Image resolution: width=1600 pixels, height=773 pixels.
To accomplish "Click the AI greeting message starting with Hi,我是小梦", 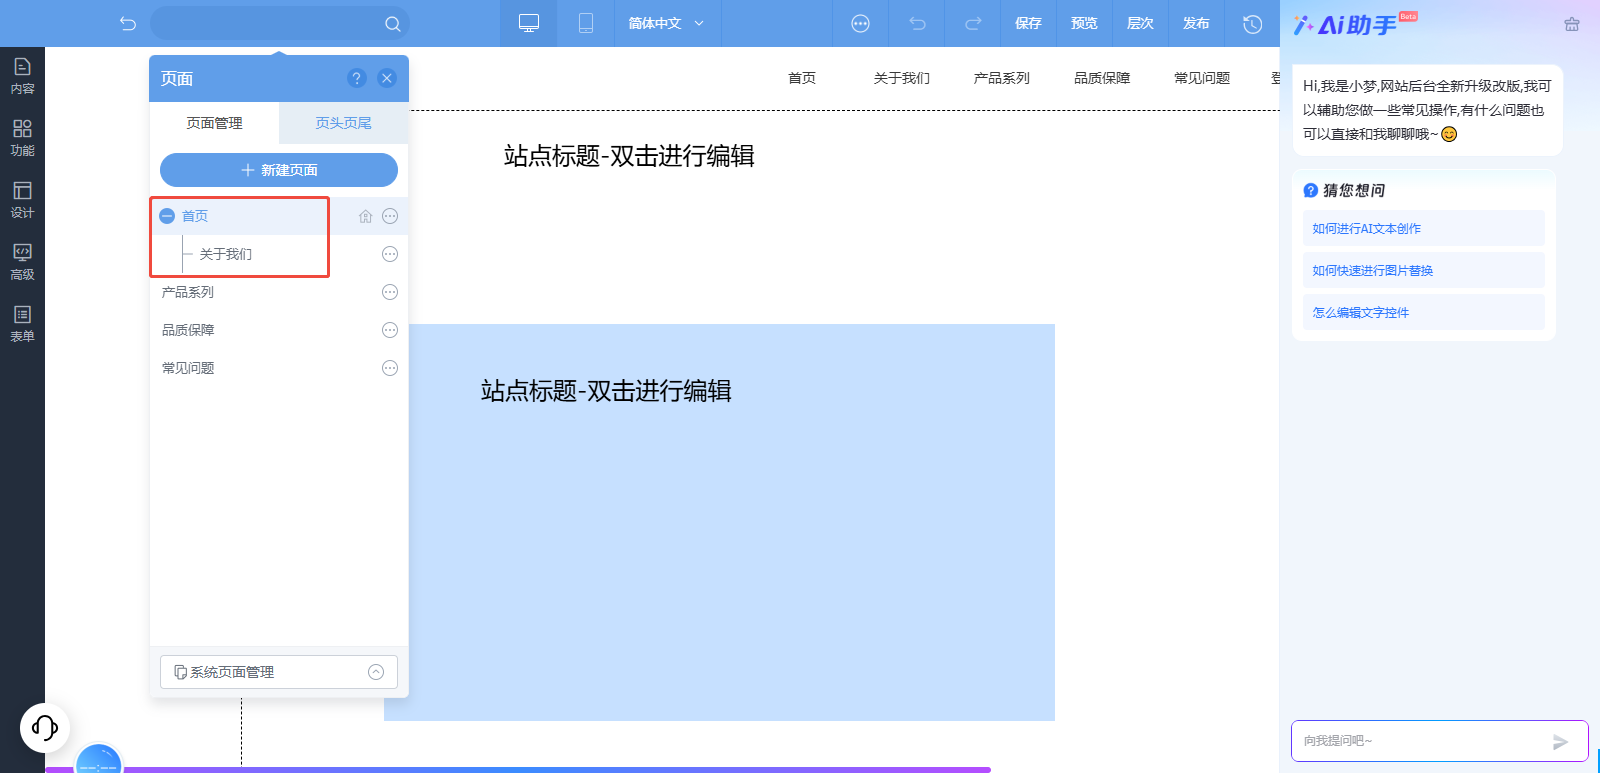I will (1427, 110).
